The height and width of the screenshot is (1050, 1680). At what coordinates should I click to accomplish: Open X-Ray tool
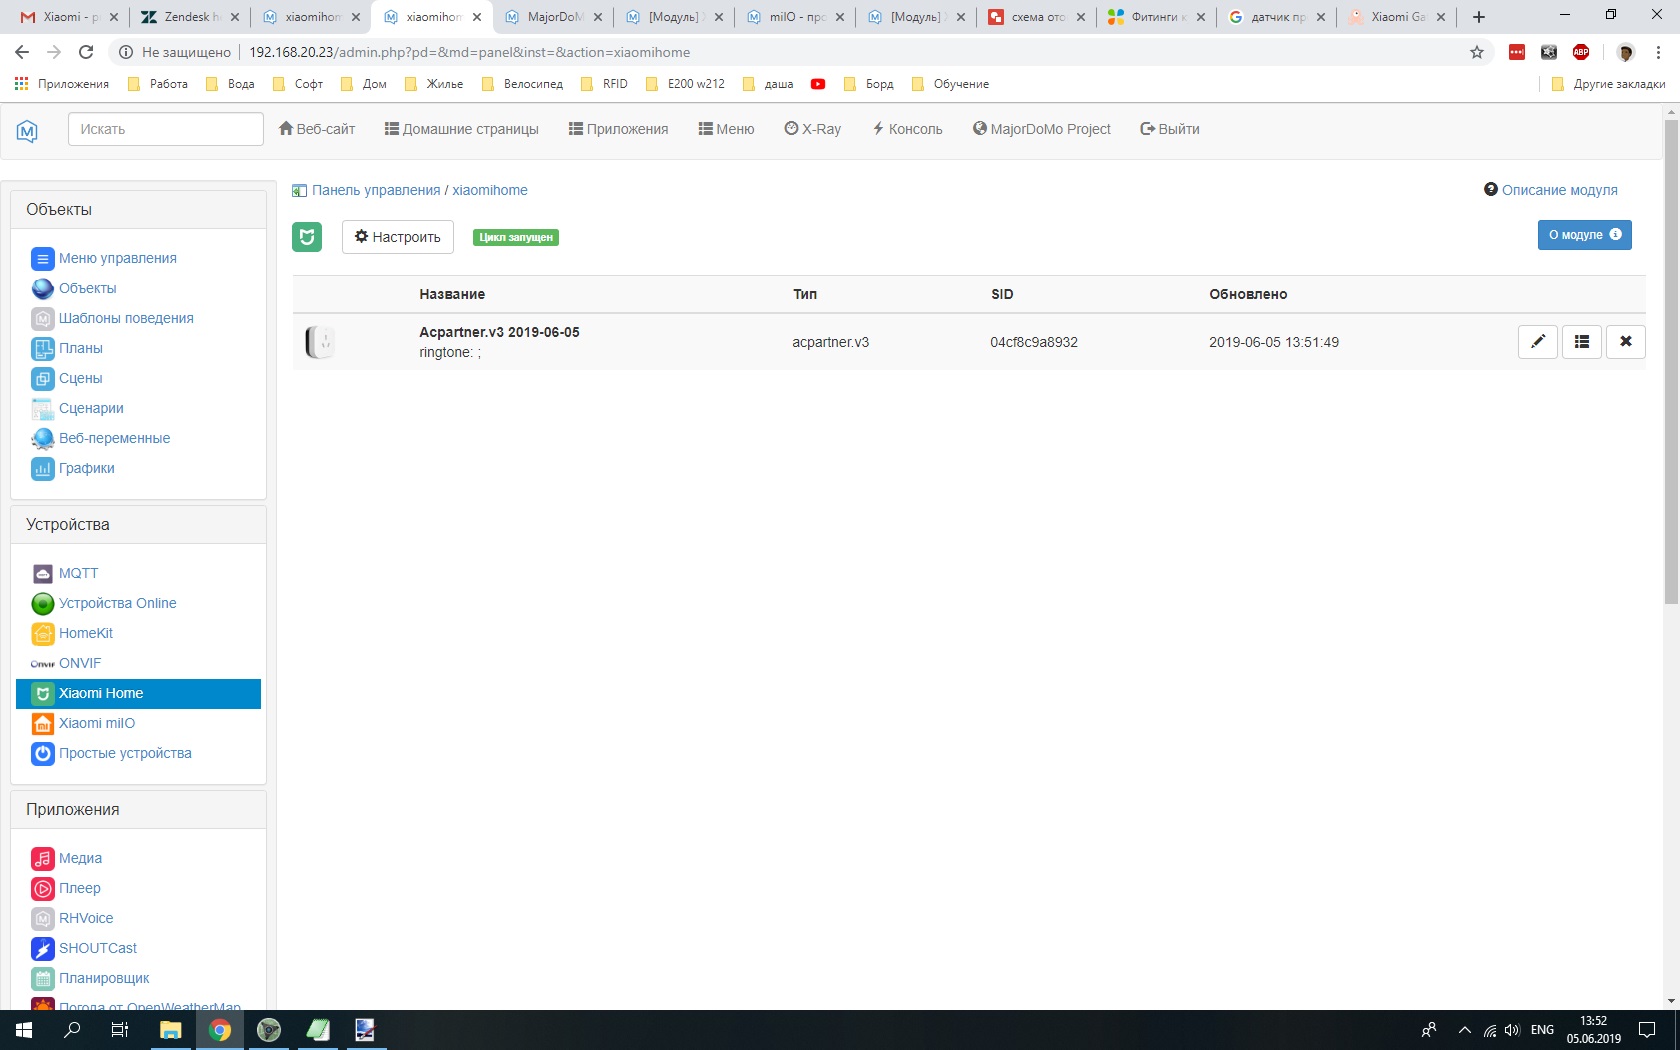[813, 129]
